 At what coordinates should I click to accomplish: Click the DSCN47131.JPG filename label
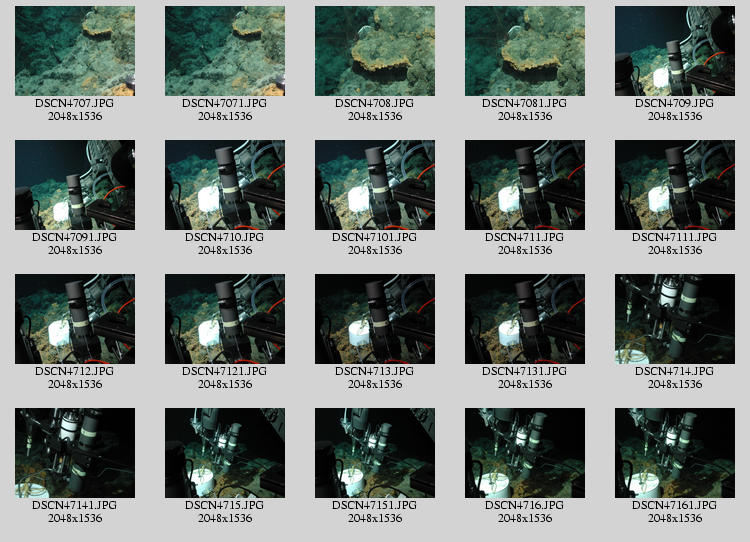tap(525, 371)
